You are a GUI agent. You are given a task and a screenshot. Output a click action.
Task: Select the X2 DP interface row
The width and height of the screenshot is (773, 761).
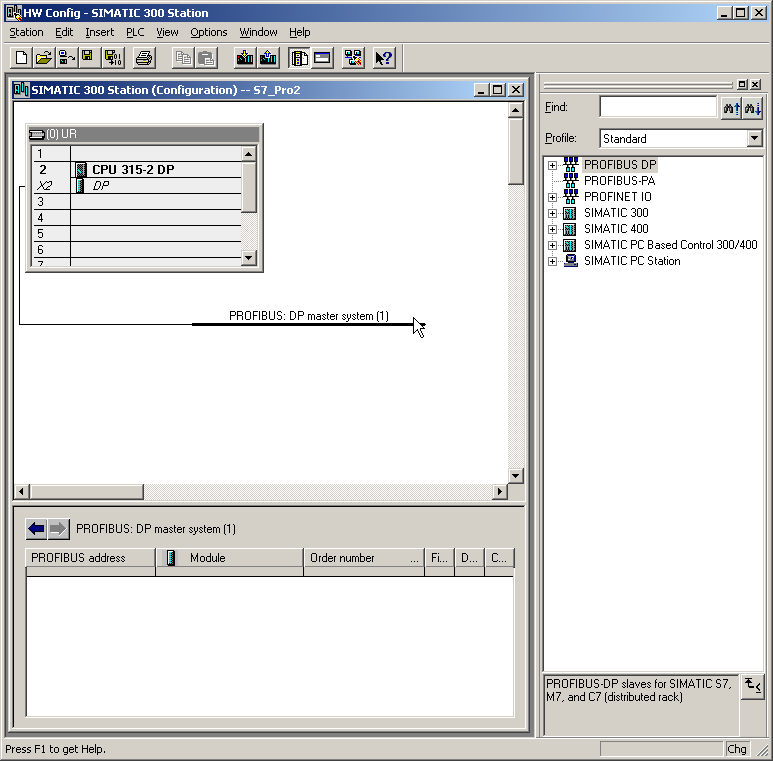pyautogui.click(x=137, y=186)
